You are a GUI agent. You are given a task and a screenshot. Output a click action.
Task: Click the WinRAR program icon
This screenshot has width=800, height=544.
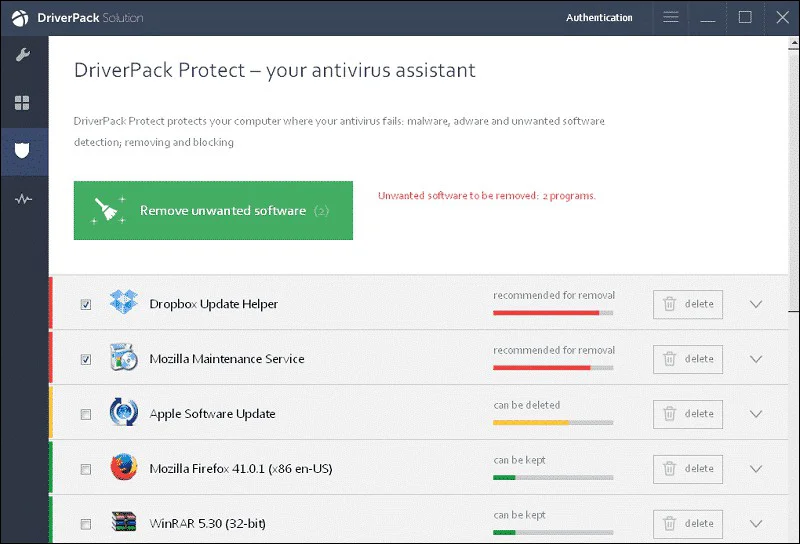click(x=123, y=522)
